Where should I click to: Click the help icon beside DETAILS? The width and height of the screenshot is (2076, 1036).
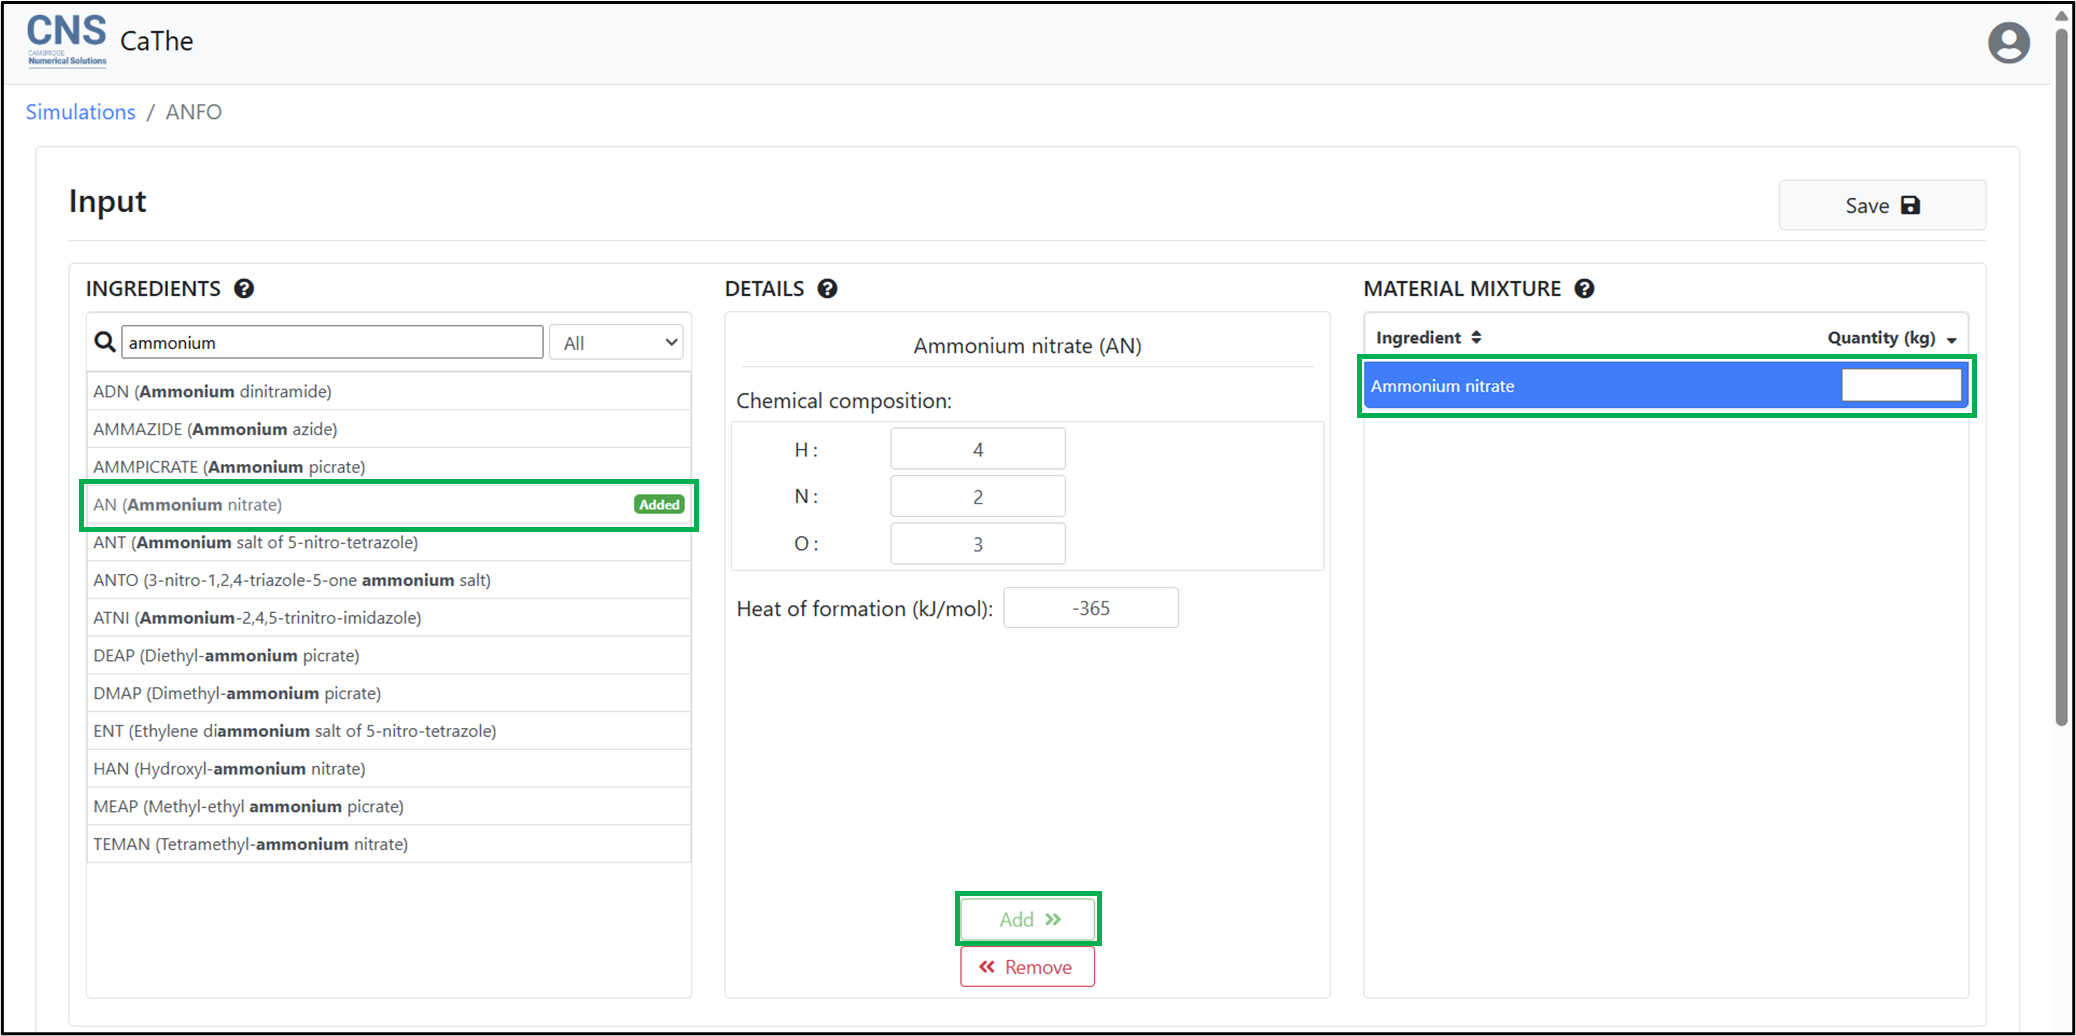pos(827,289)
